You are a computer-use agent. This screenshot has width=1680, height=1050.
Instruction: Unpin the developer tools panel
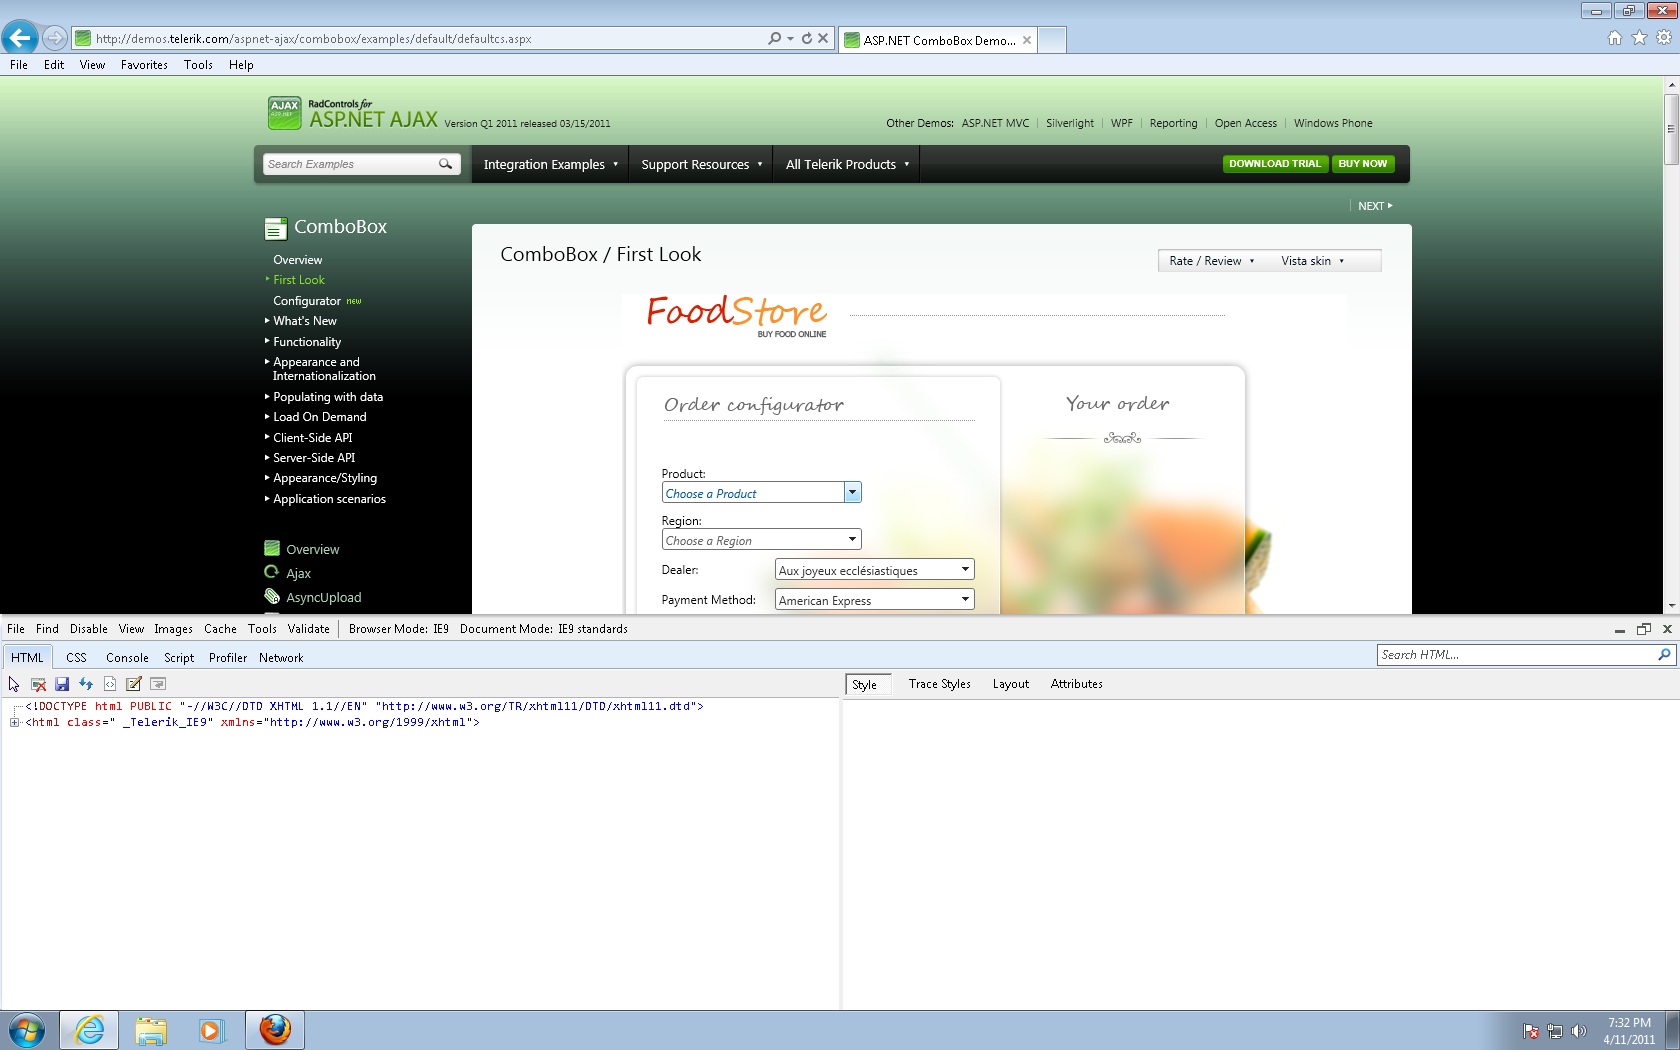1644,629
